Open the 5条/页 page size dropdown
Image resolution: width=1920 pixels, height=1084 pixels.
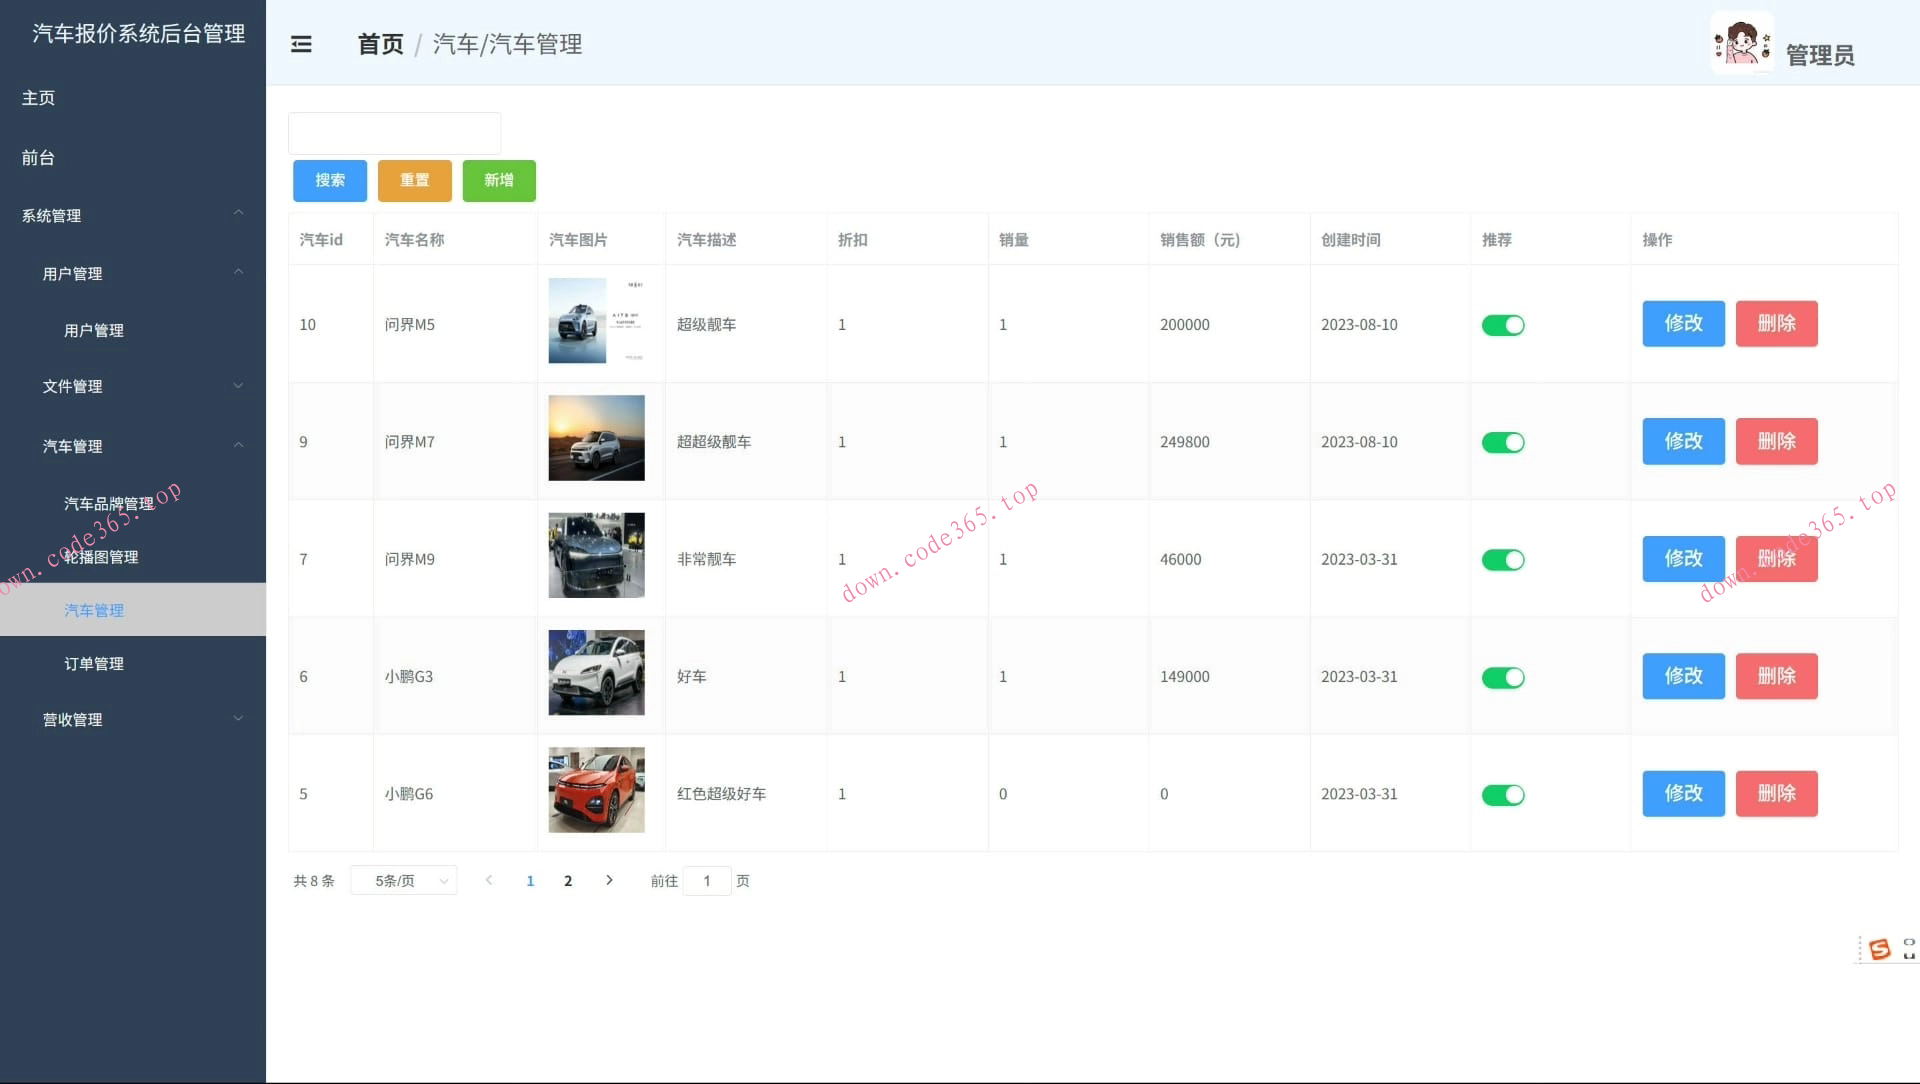pos(403,880)
